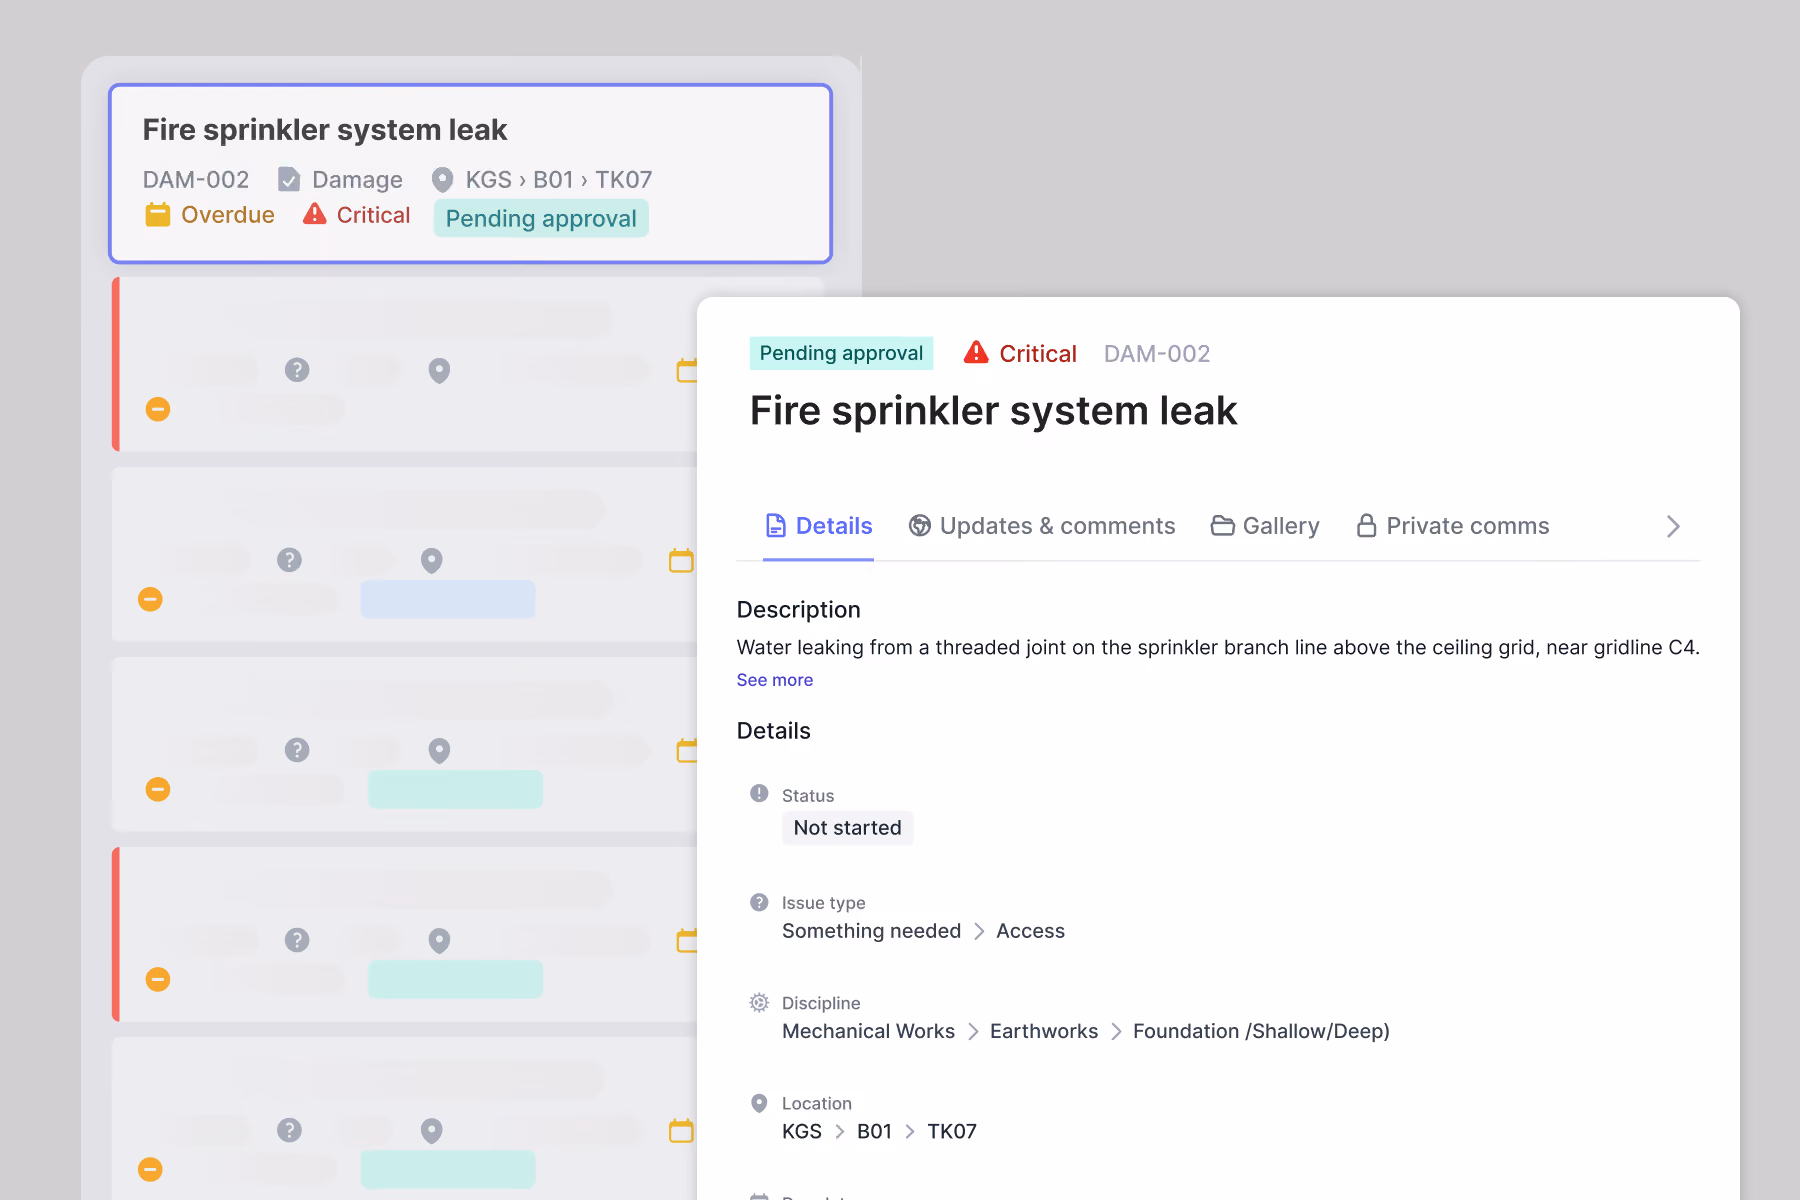
Task: Click the Pending approval badge in detail panel
Action: [x=841, y=353]
